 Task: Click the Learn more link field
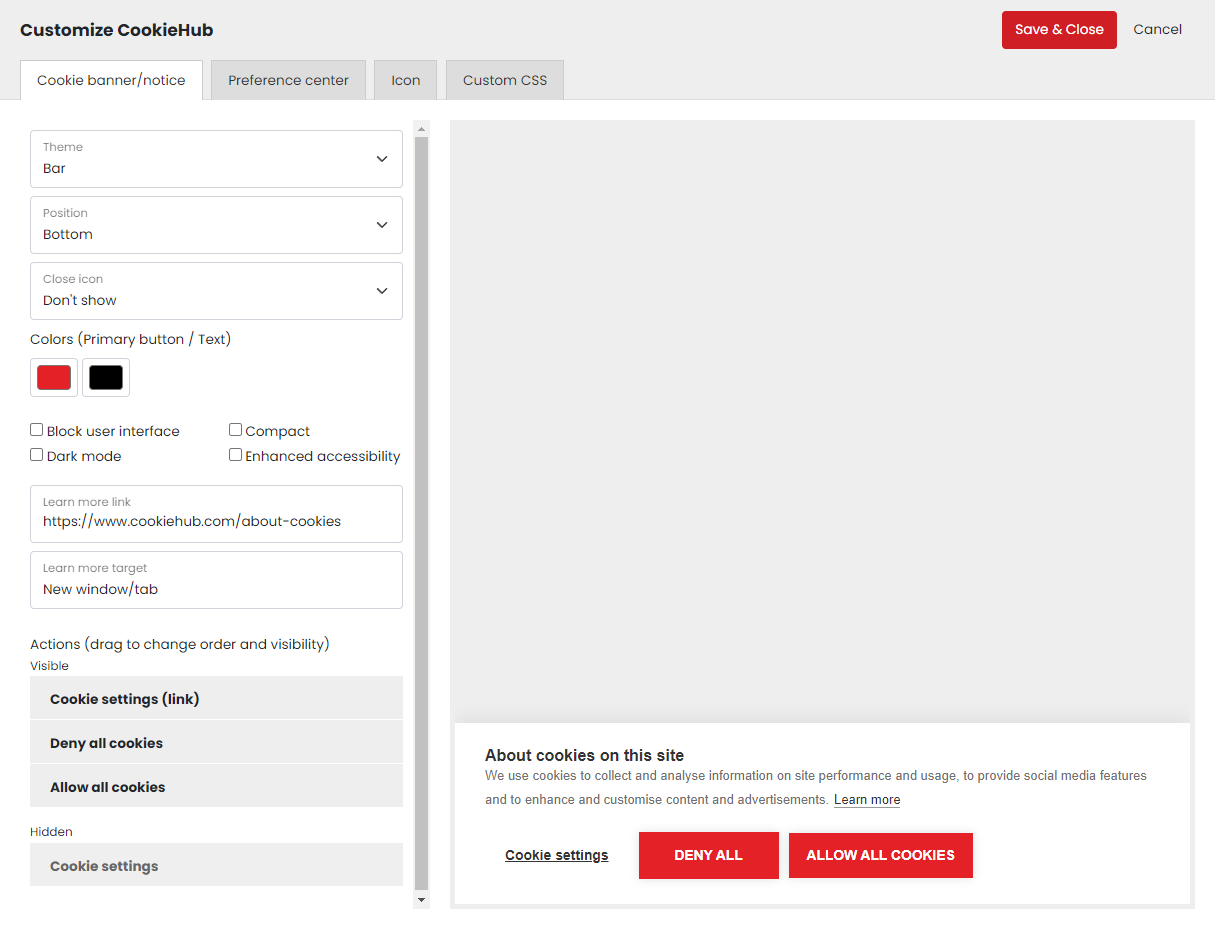point(216,514)
